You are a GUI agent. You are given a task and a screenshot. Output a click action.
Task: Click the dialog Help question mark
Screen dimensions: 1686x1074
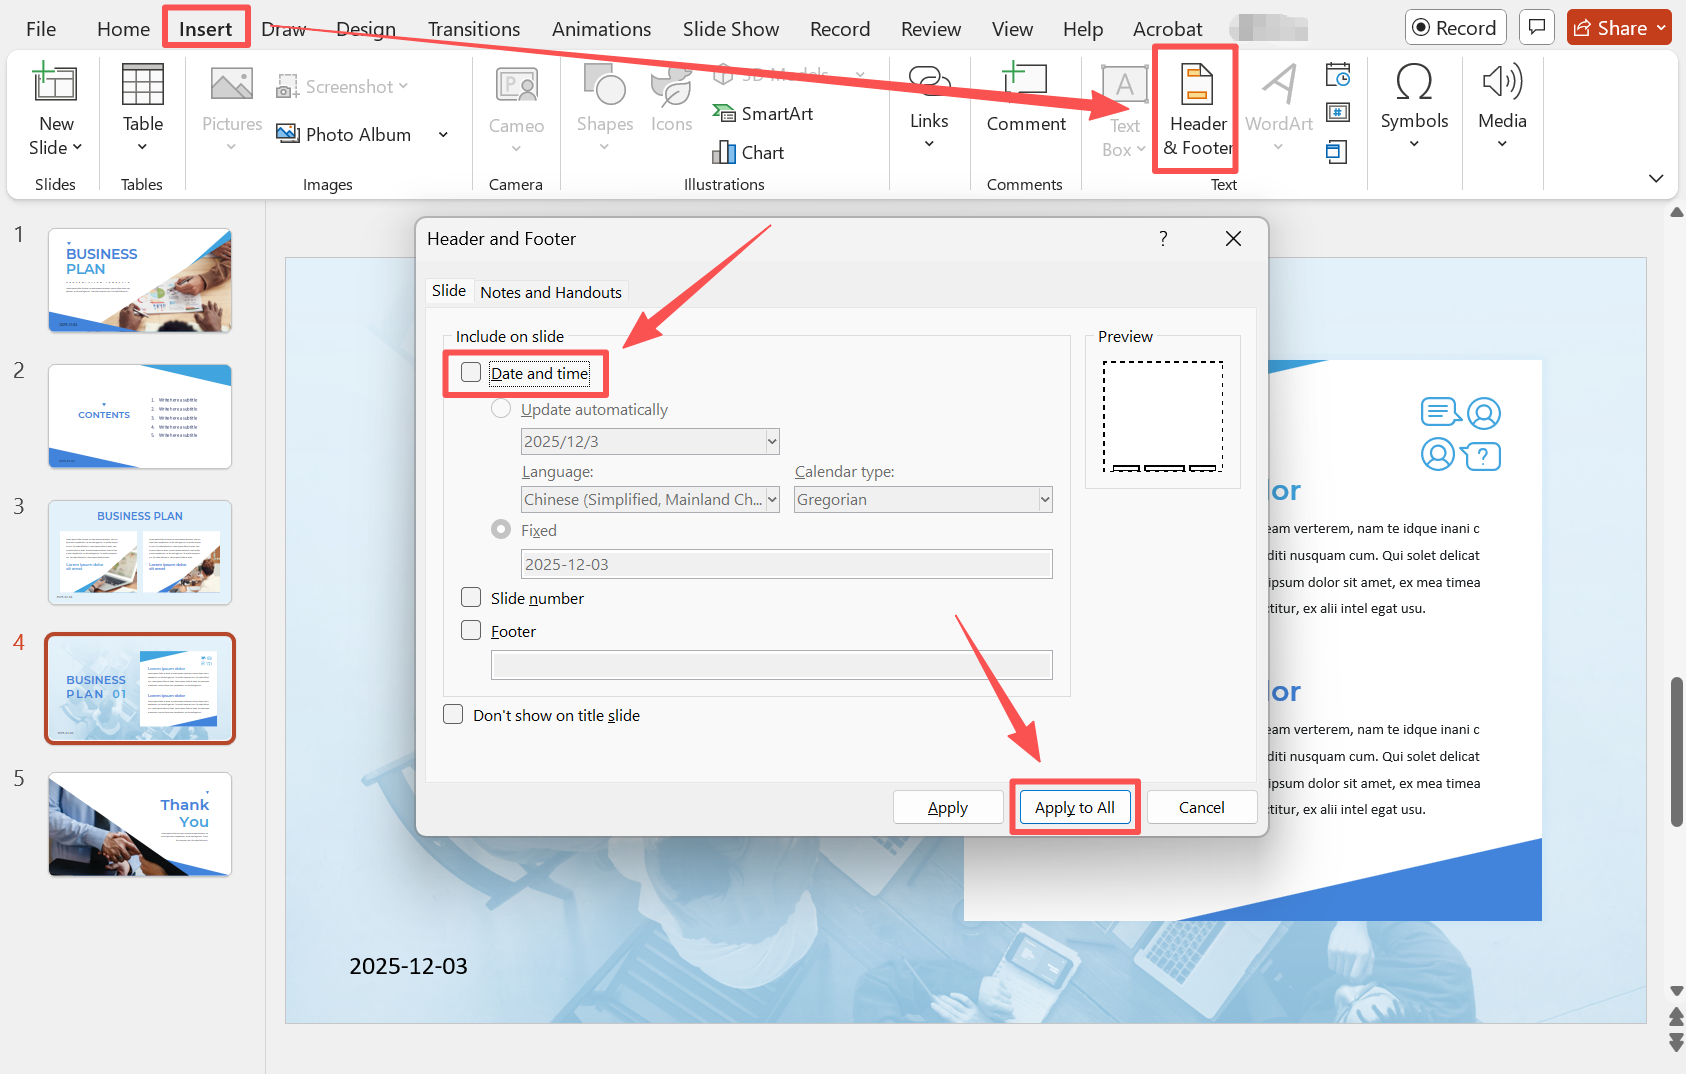1163,238
